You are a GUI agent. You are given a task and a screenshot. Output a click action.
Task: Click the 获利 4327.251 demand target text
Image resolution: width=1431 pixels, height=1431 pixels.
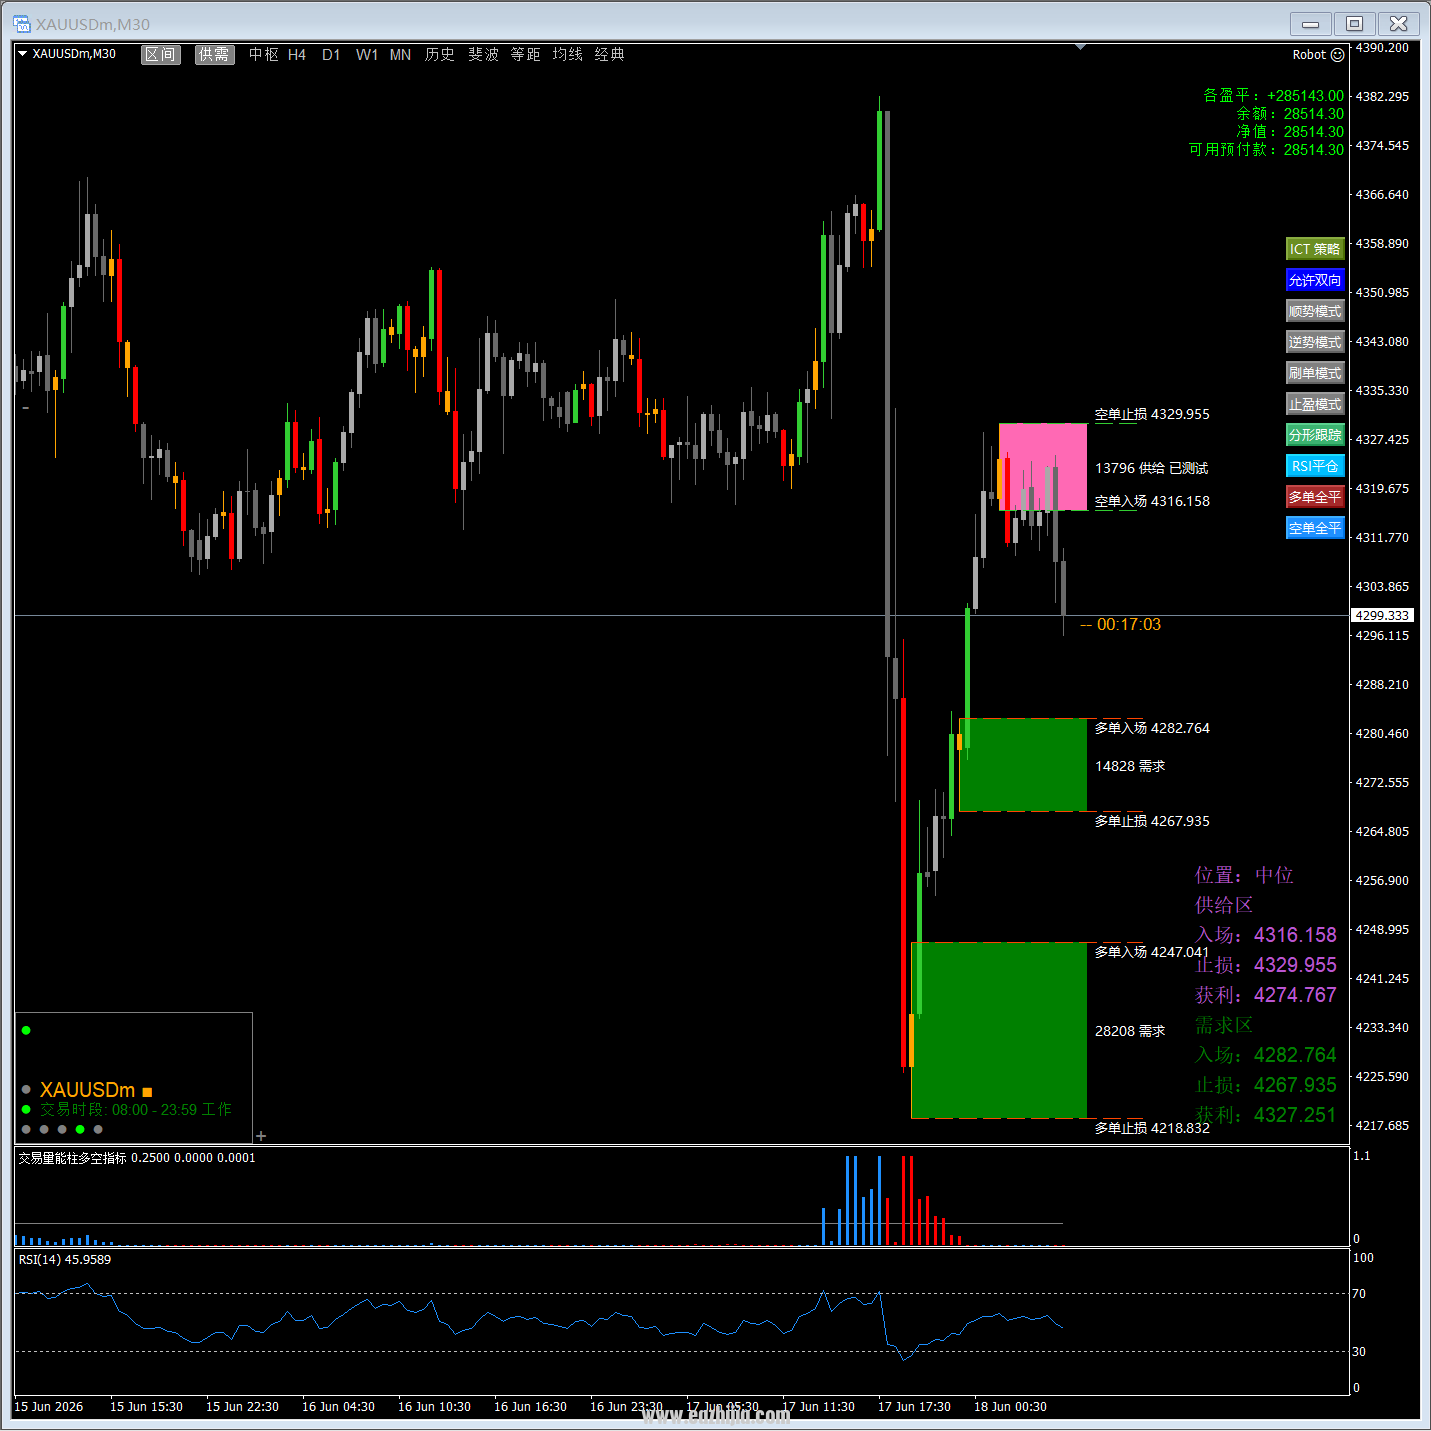click(1266, 1115)
